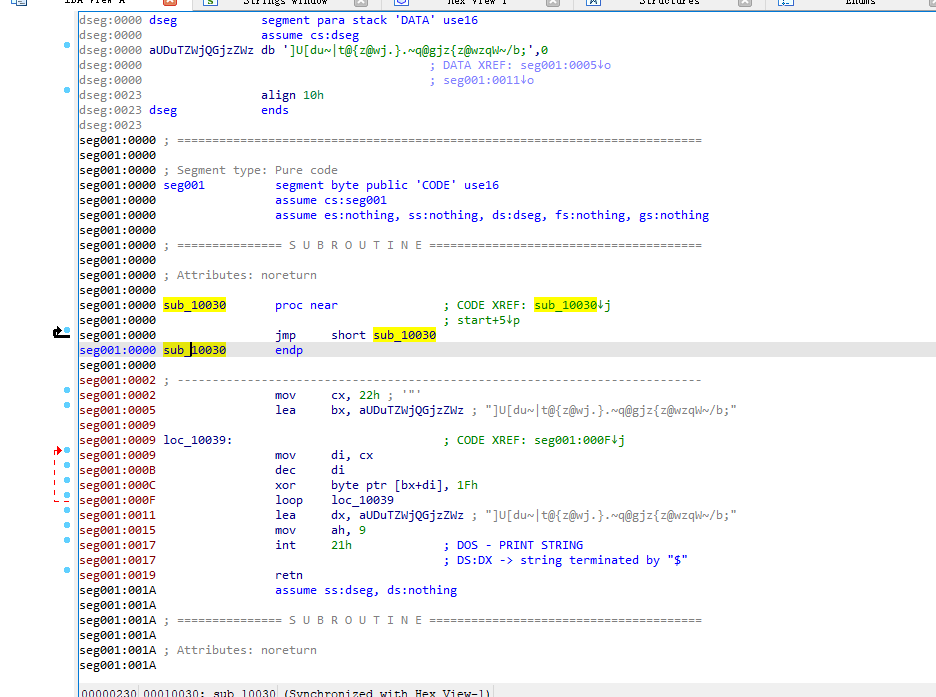
Task: Select the 21h operand of int instruction
Action: point(341,545)
